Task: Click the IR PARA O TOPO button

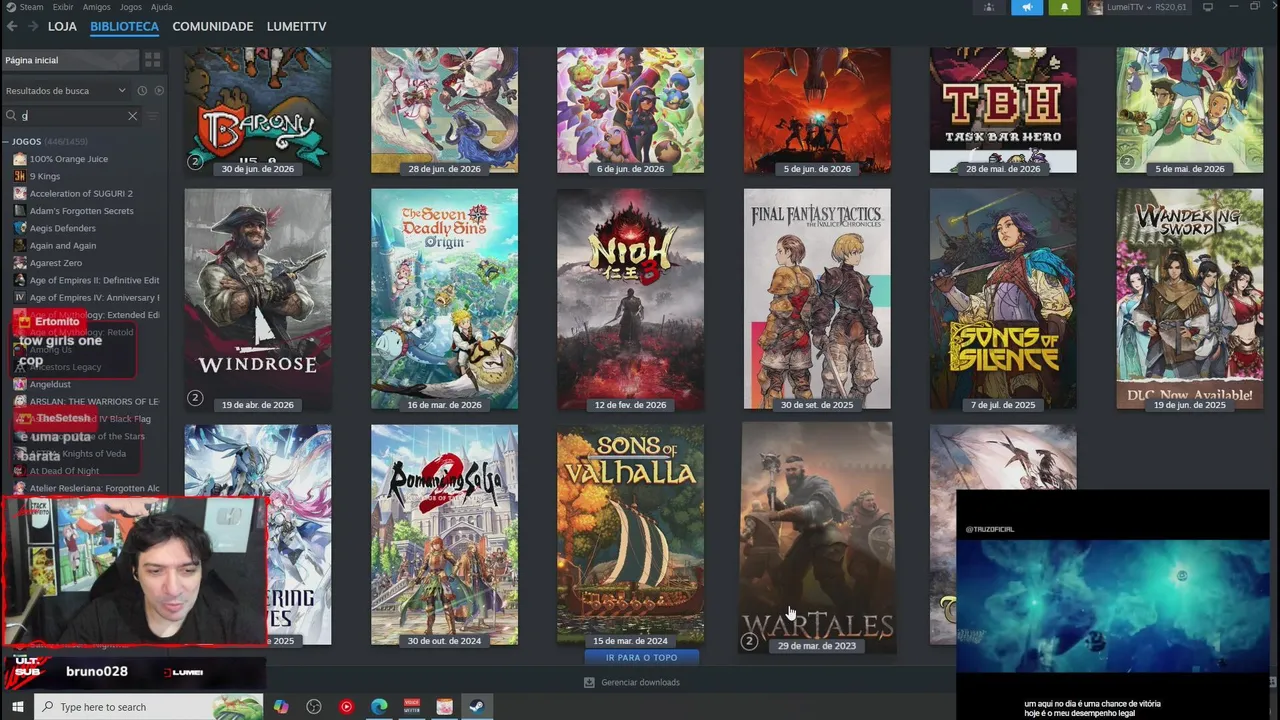Action: coord(641,658)
